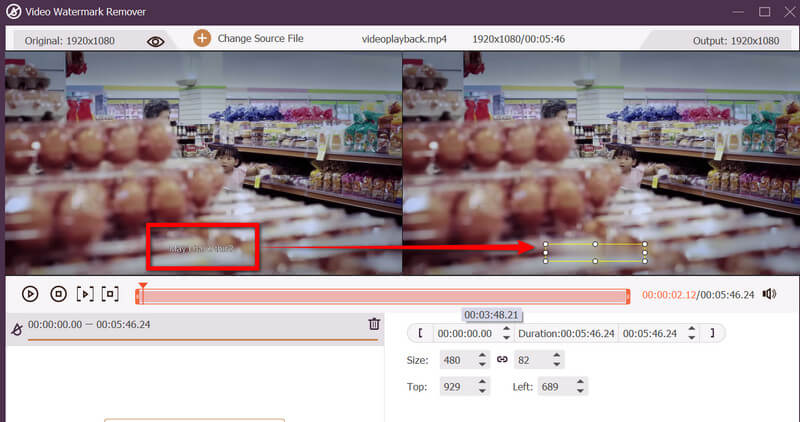Mute the volume speaker icon
800x422 pixels.
769,294
